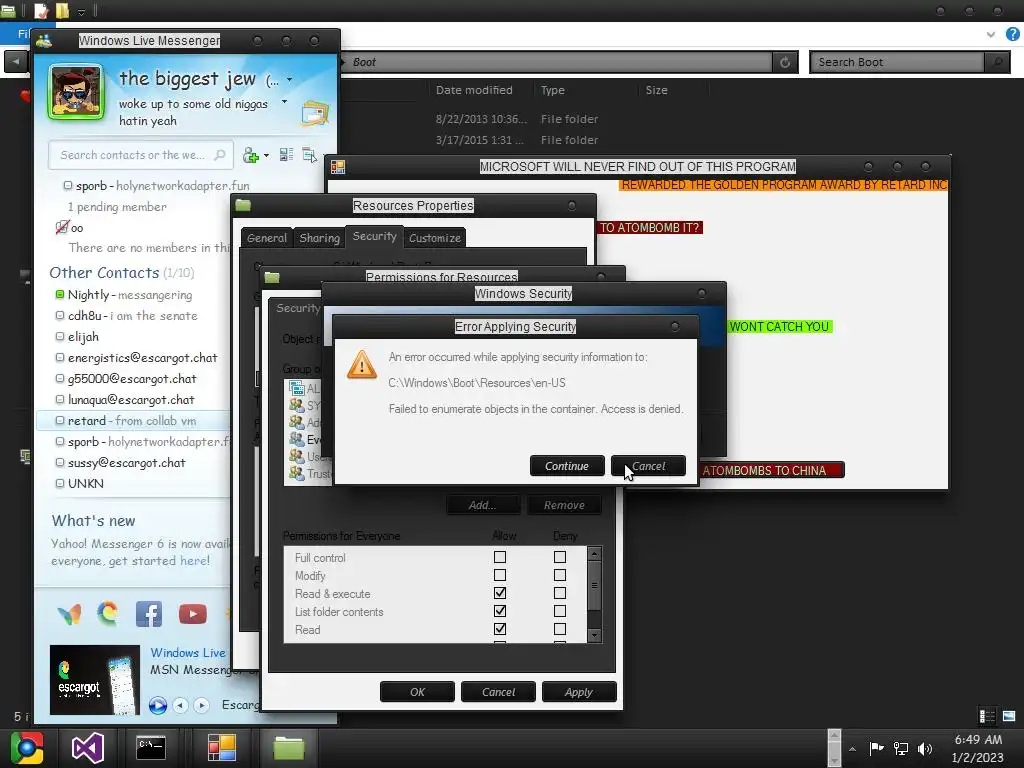
Task: Click permissions list scroll up arrow
Action: click(594, 554)
